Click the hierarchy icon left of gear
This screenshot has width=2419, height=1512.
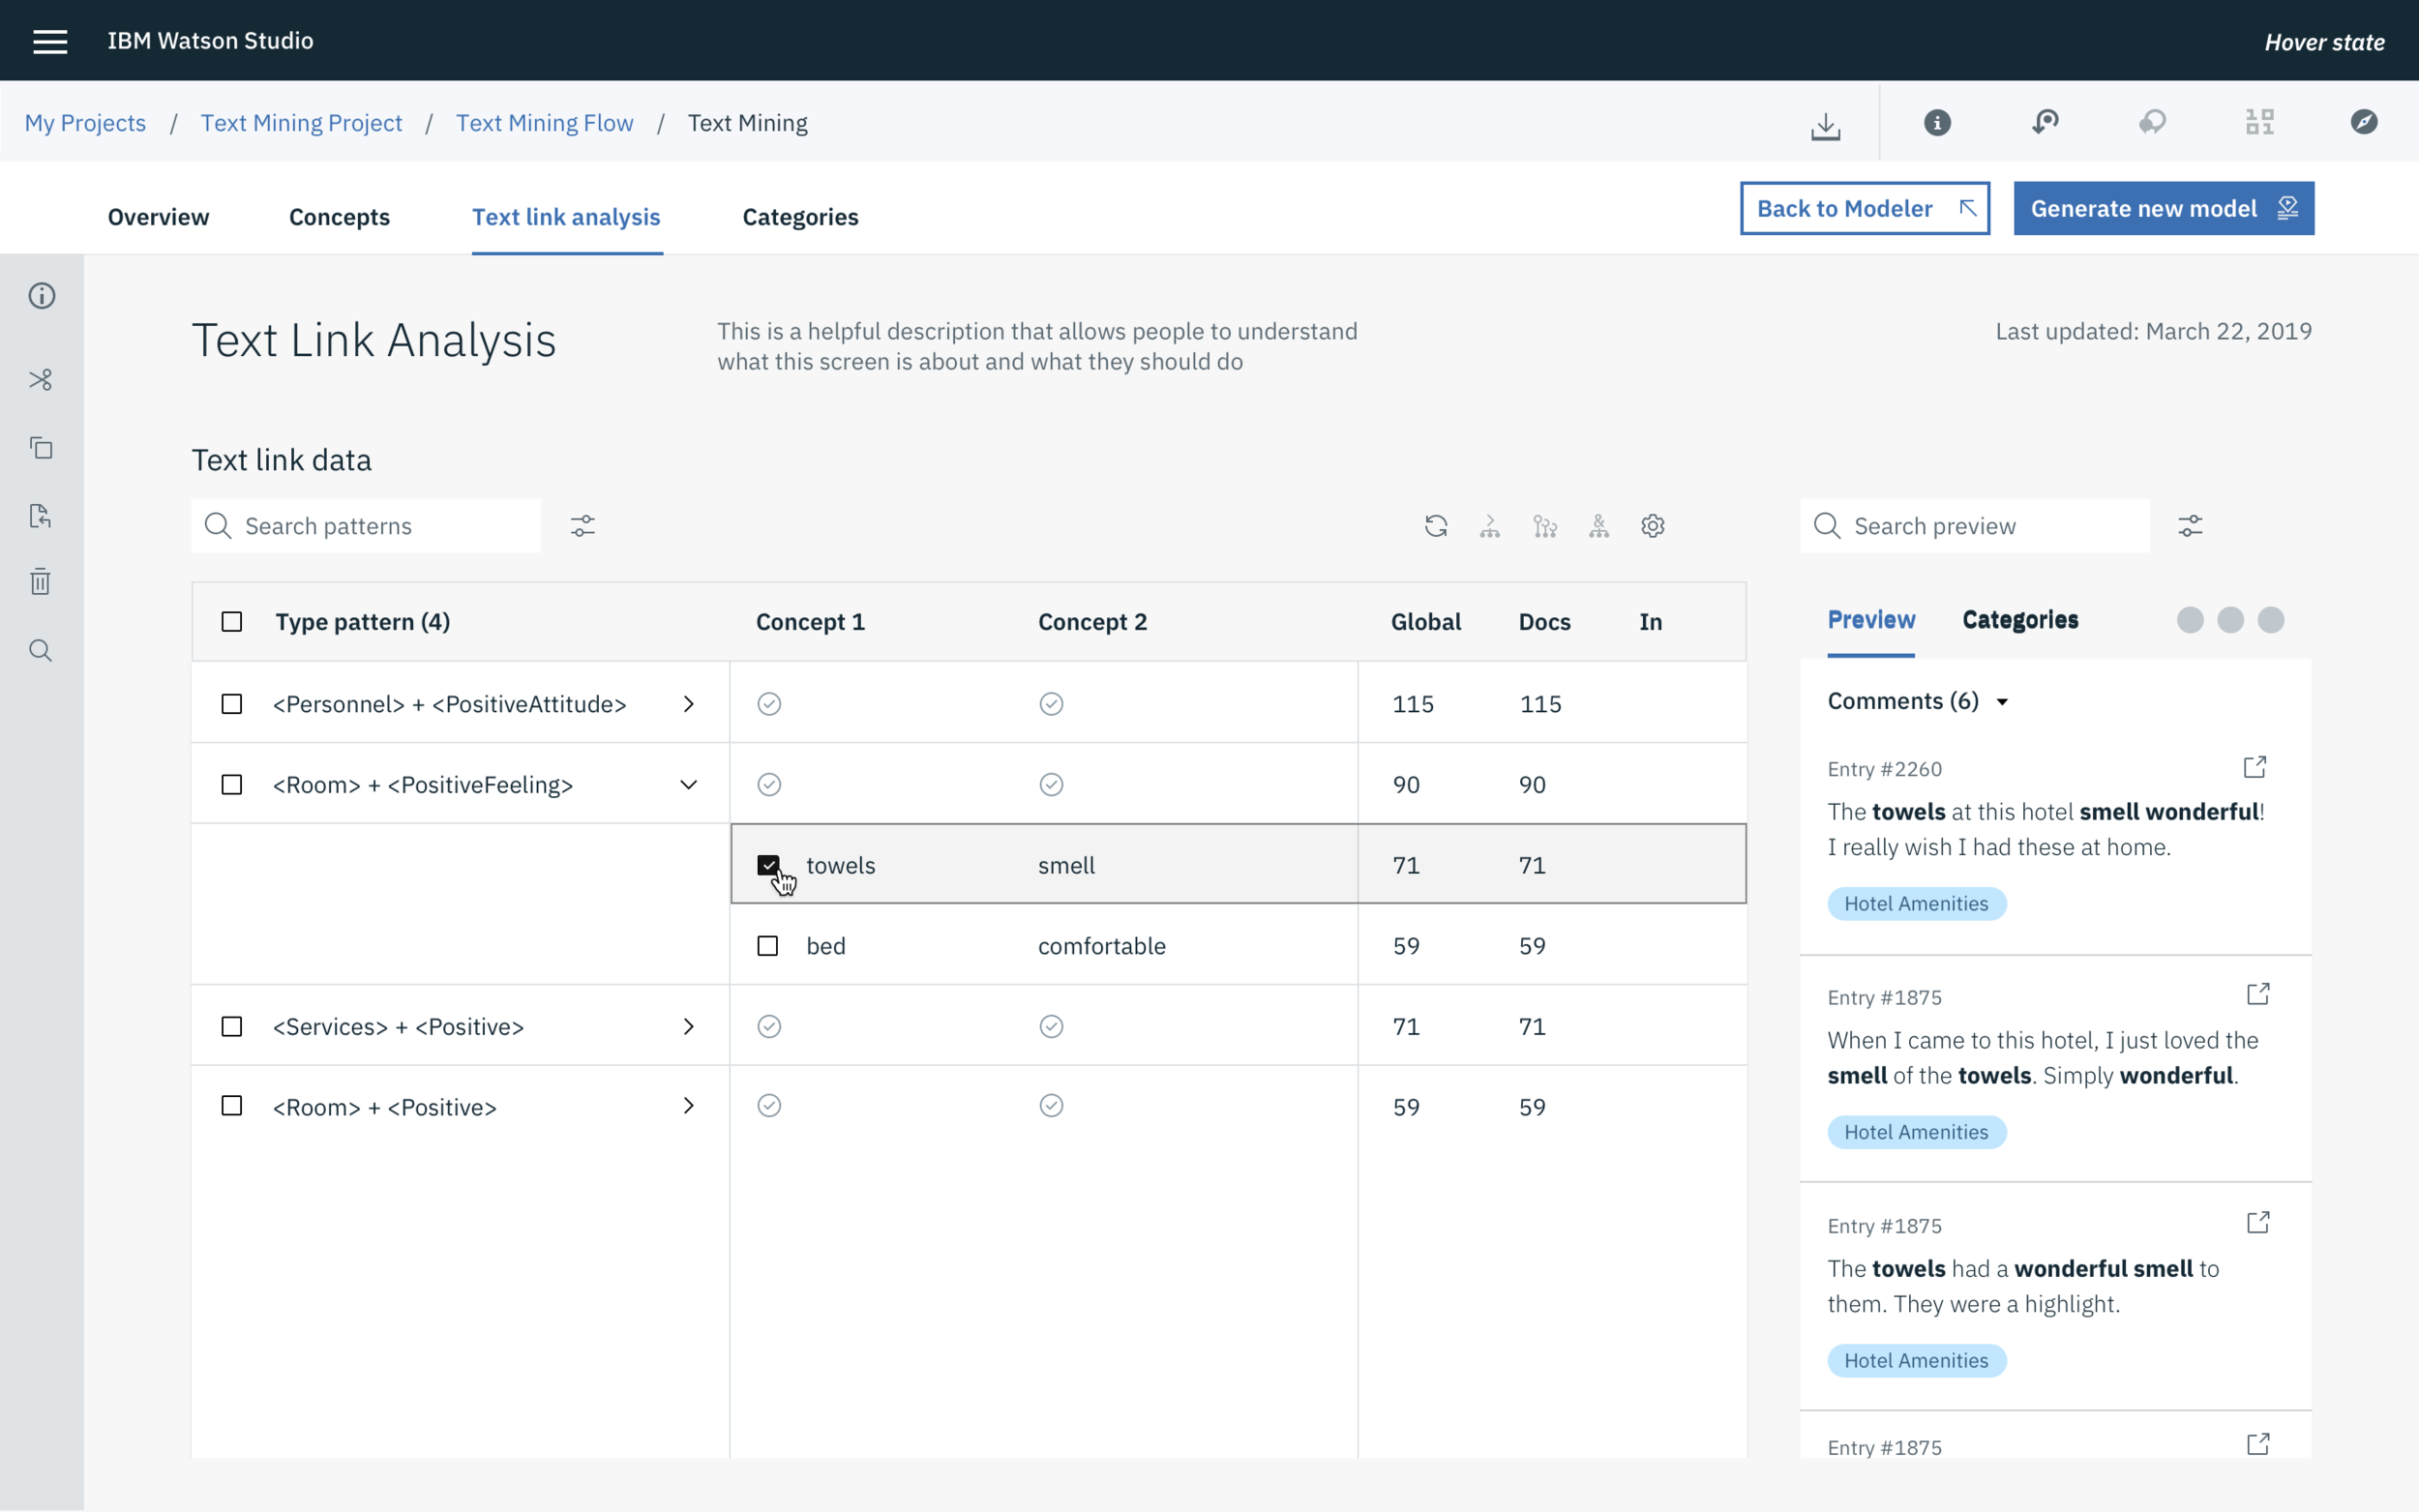(1599, 526)
